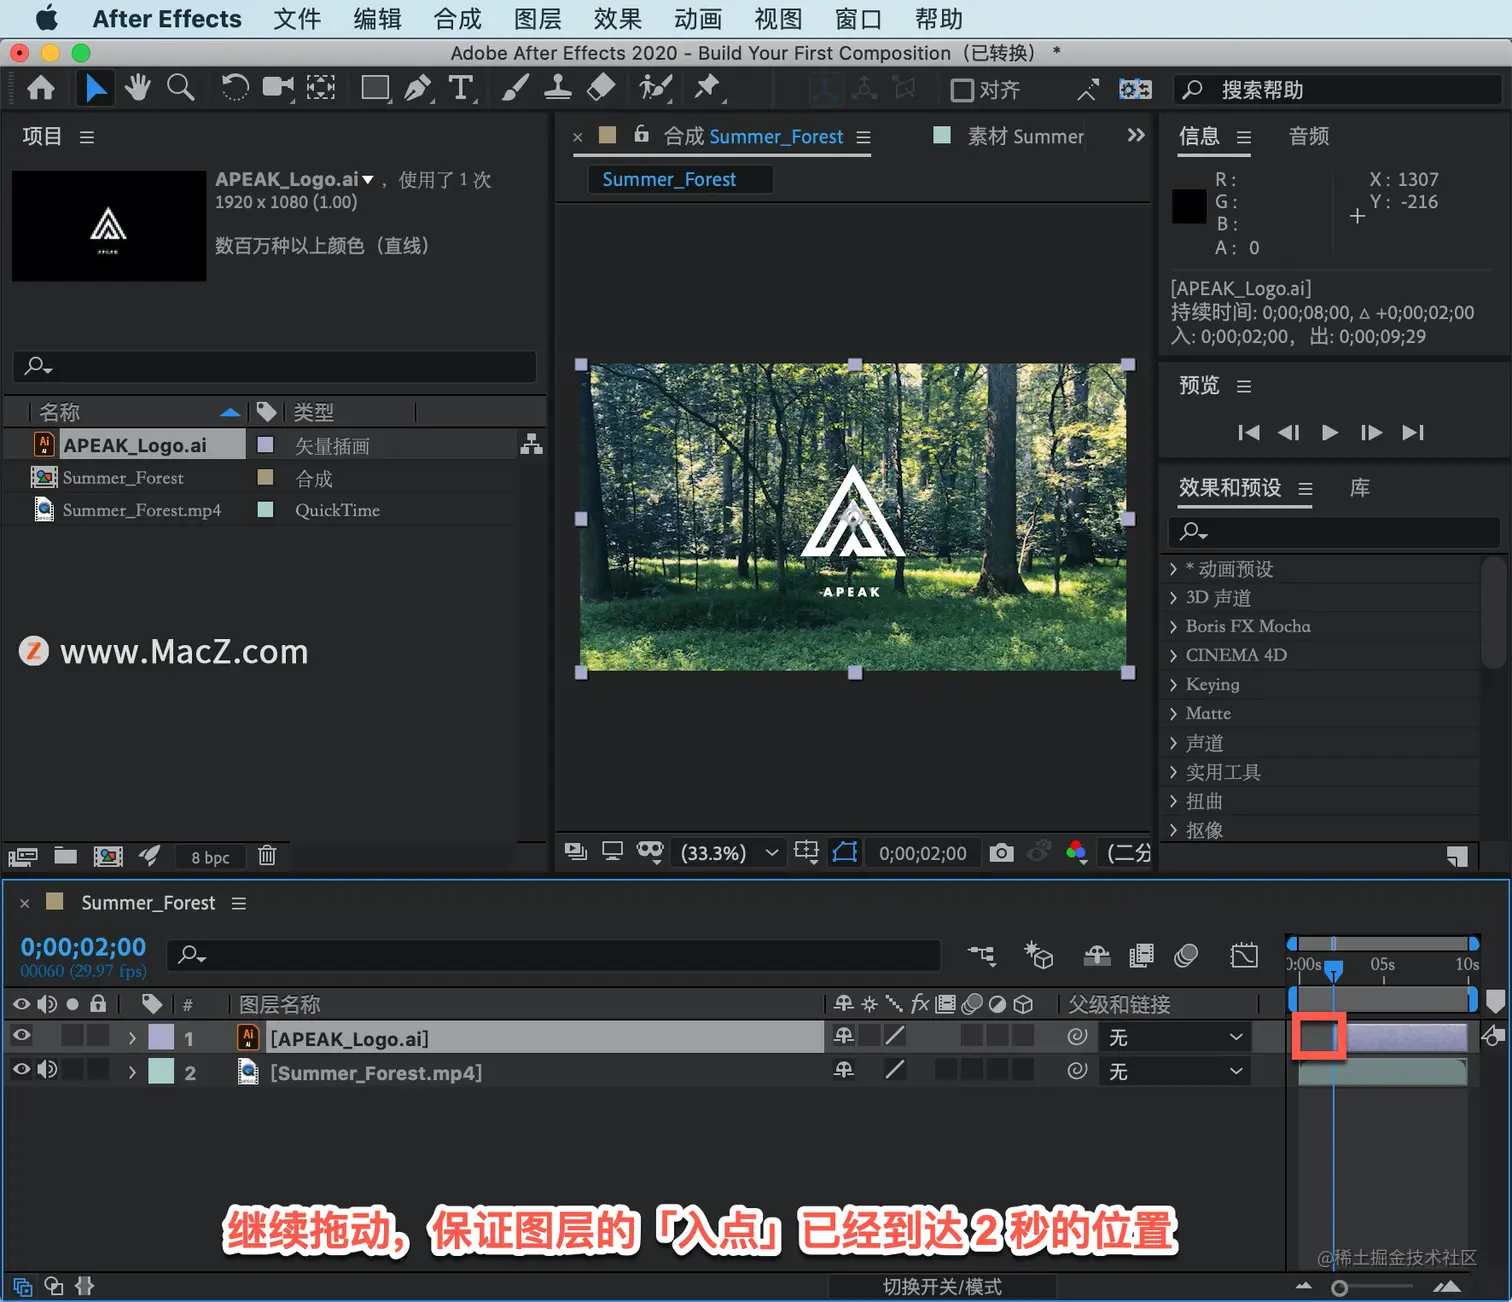The height and width of the screenshot is (1302, 1512).
Task: Select the Zoom magnifier tool
Action: 181,88
